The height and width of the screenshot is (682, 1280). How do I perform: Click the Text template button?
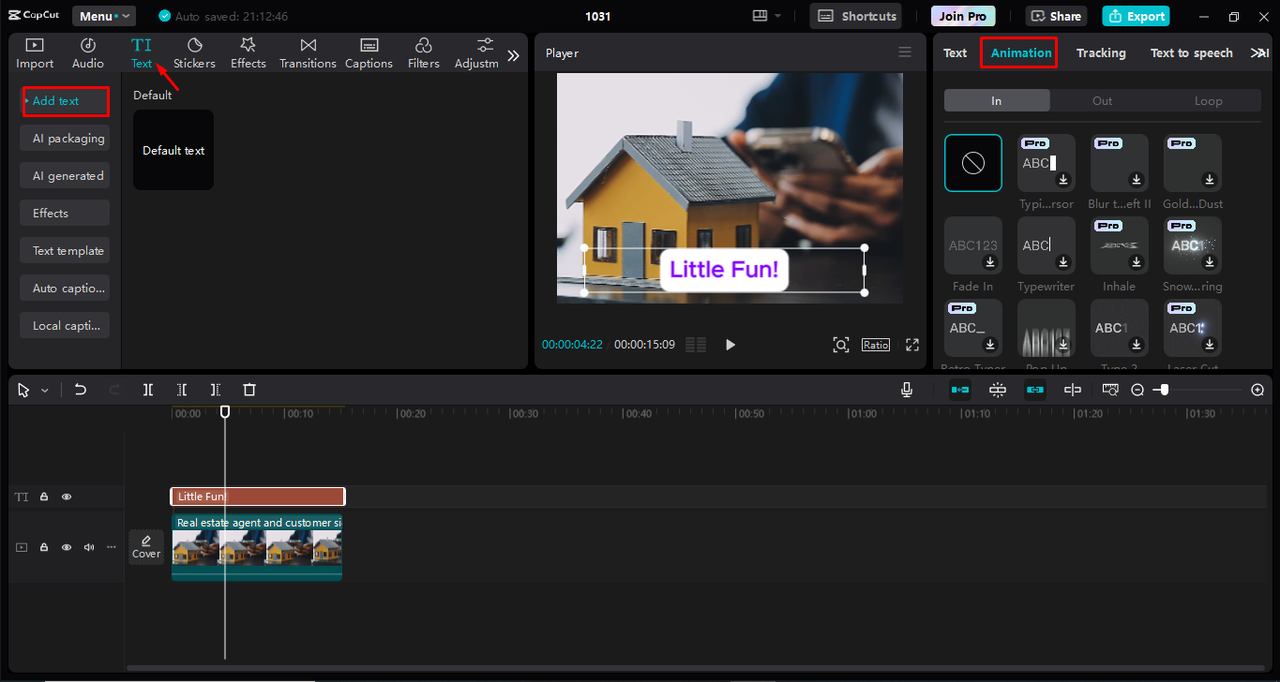click(x=65, y=251)
